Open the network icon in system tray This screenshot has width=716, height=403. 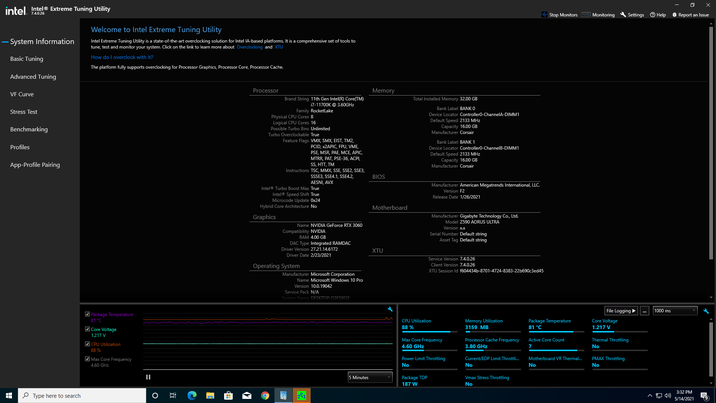coord(659,395)
